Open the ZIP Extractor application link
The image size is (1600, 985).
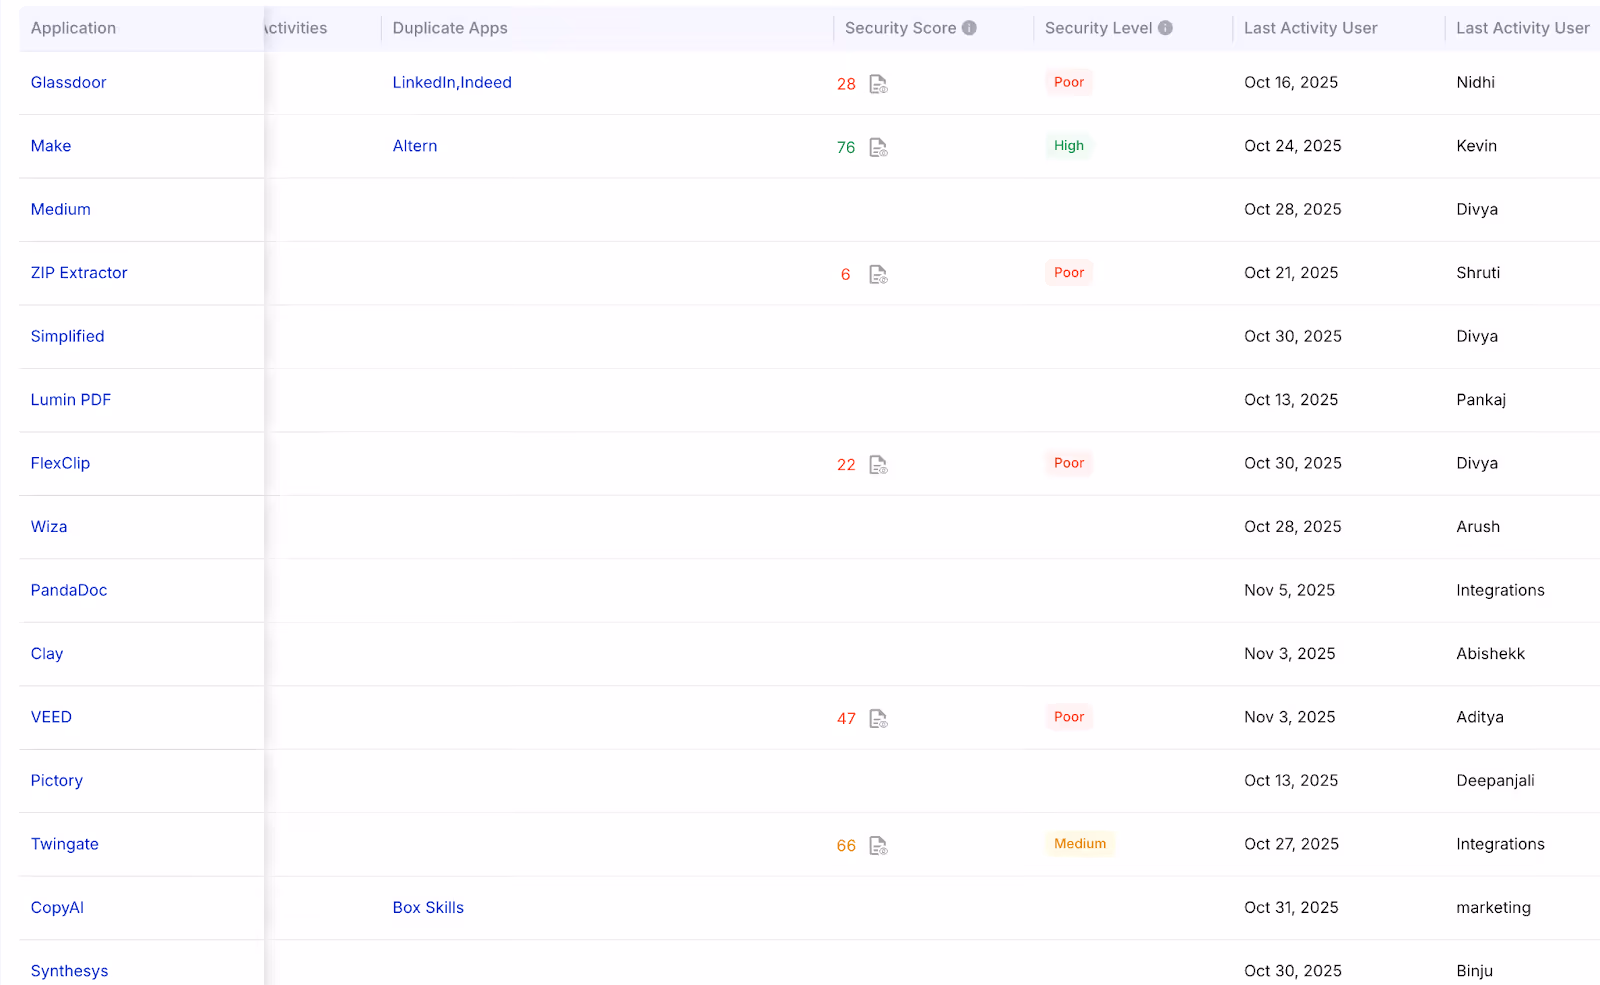(x=79, y=273)
